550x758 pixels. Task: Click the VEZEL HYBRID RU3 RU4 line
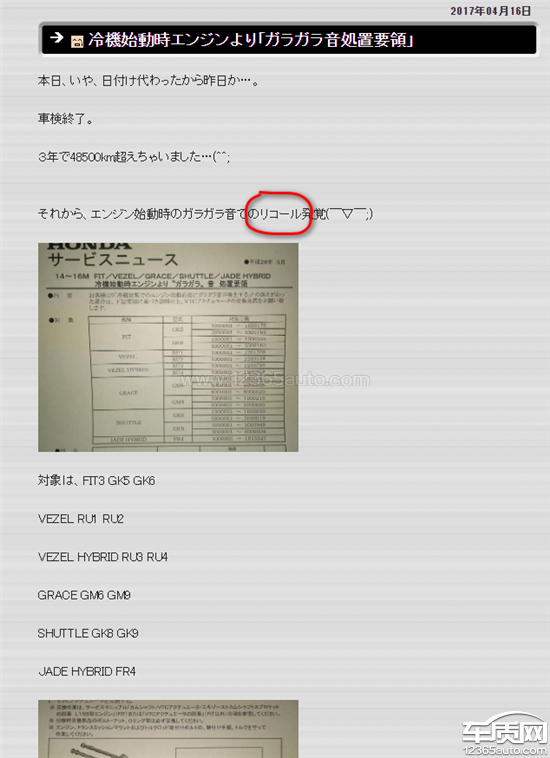tap(103, 557)
